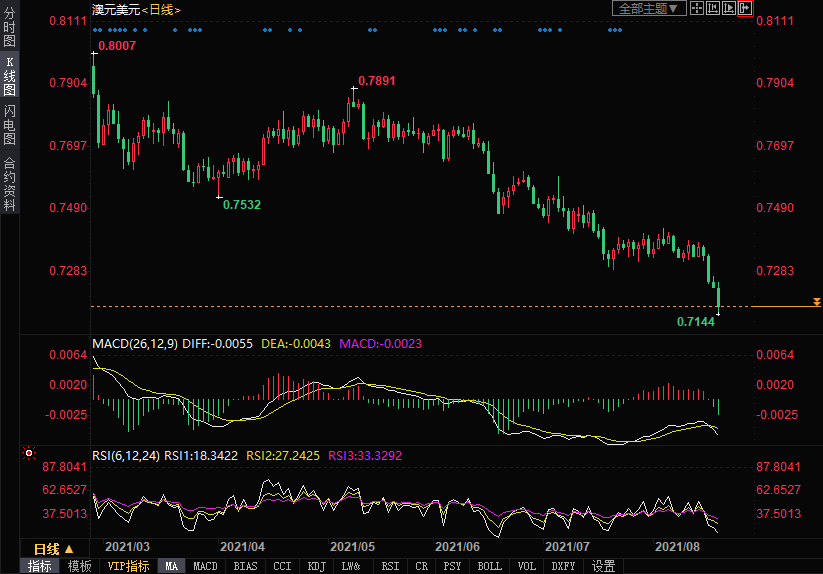The image size is (823, 574).
Task: Click the orange arrow marker at right price axis
Action: [816, 302]
